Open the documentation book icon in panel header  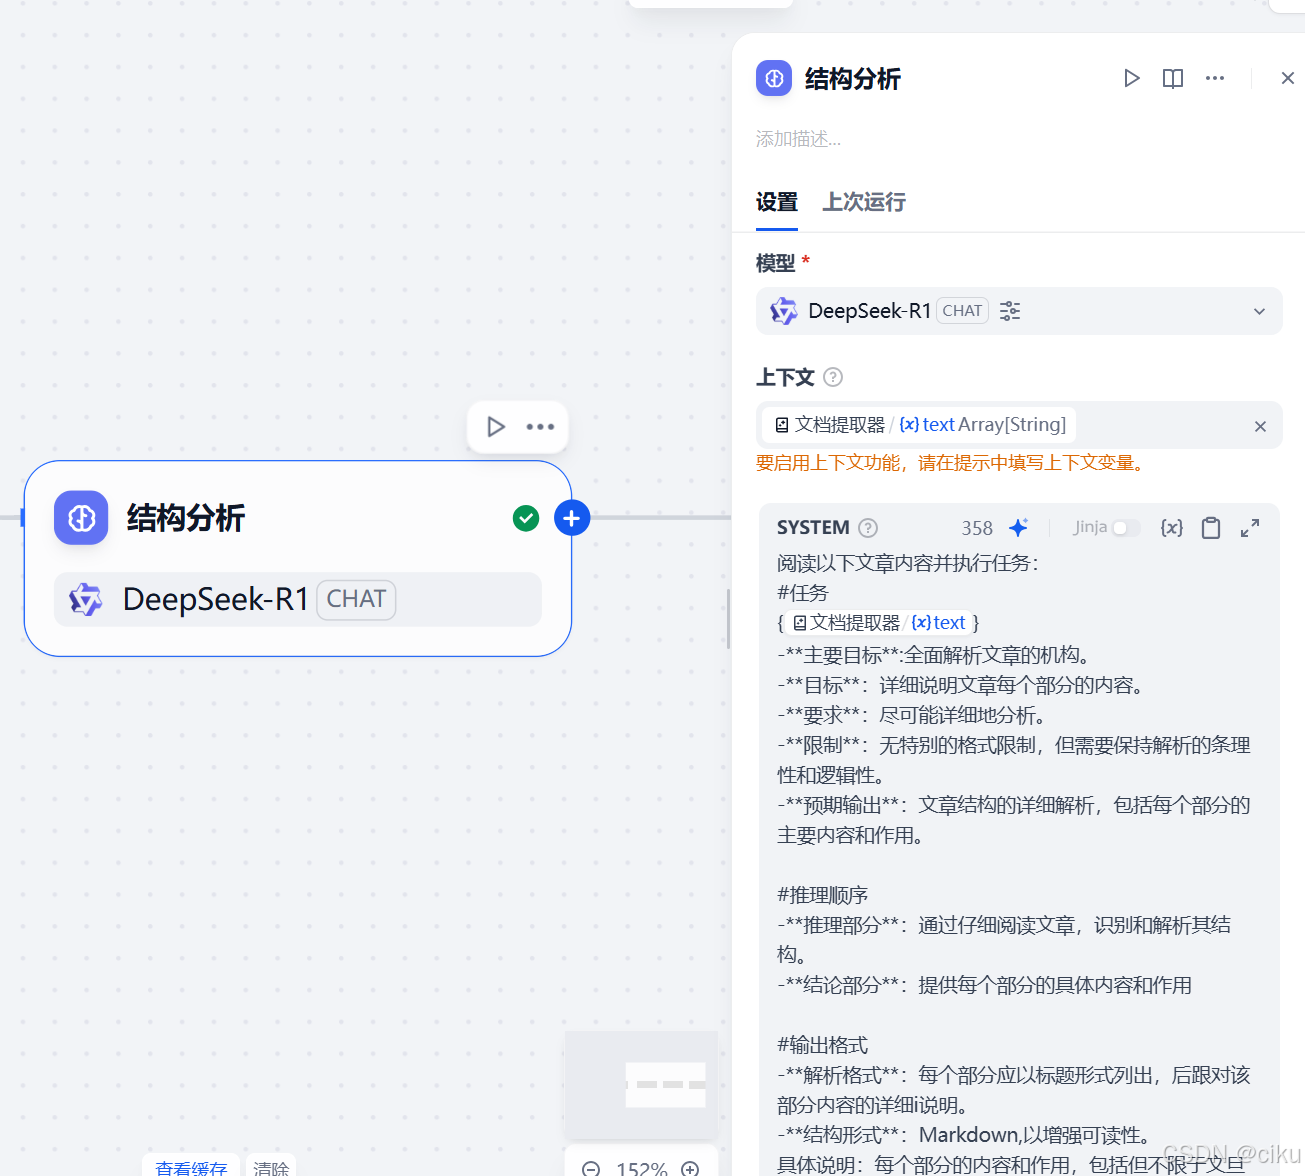[x=1172, y=78]
